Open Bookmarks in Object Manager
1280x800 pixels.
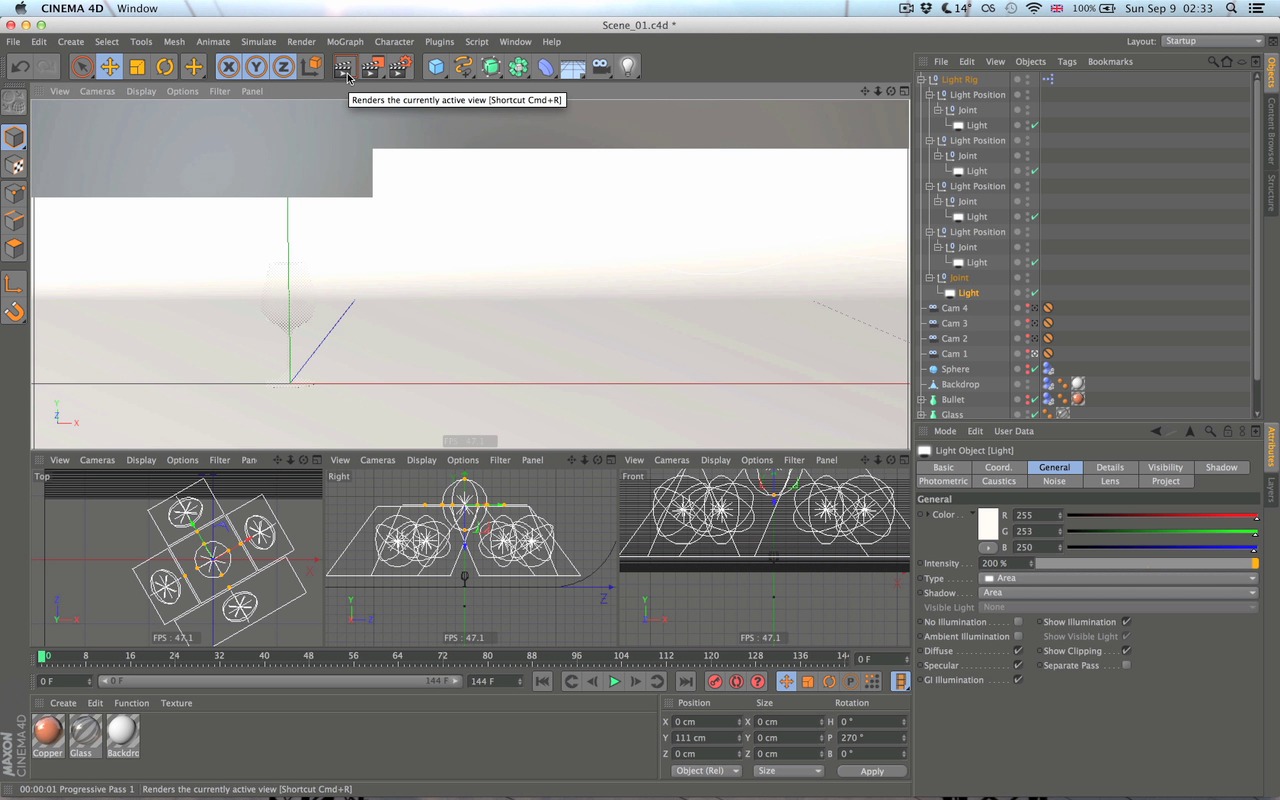point(1110,62)
